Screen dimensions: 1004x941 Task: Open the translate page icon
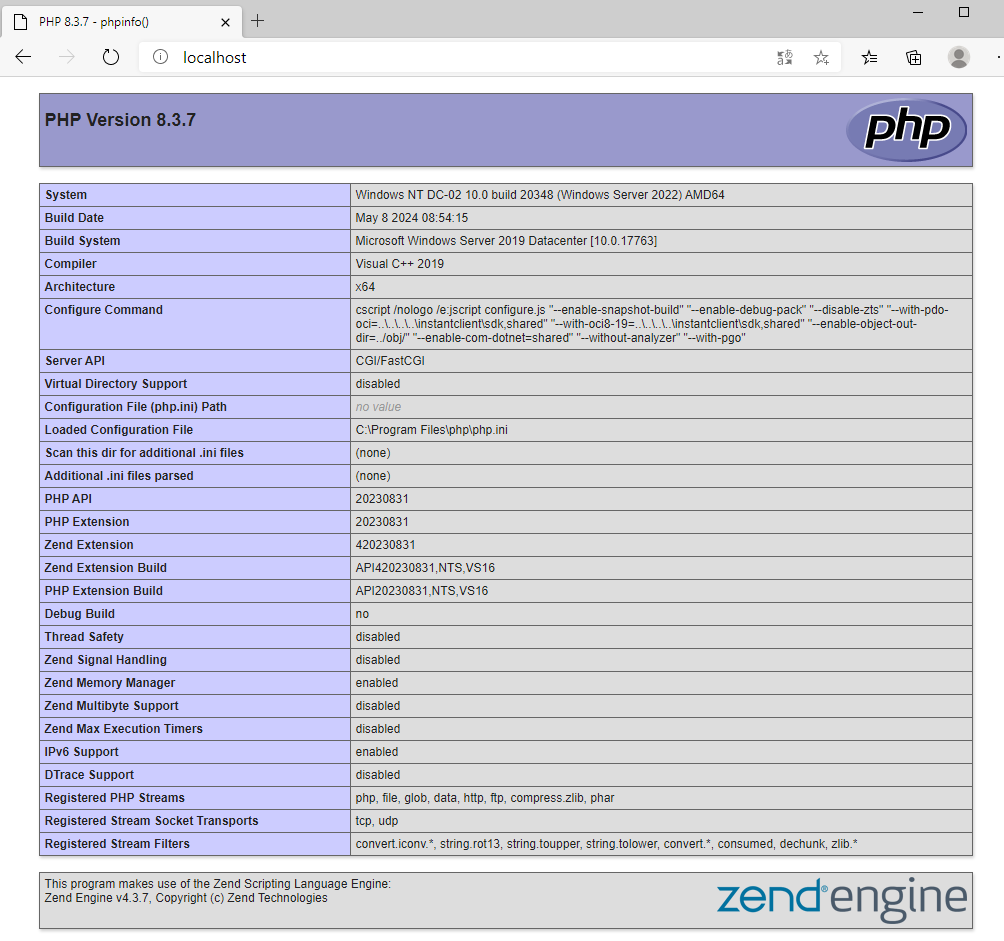tap(784, 58)
